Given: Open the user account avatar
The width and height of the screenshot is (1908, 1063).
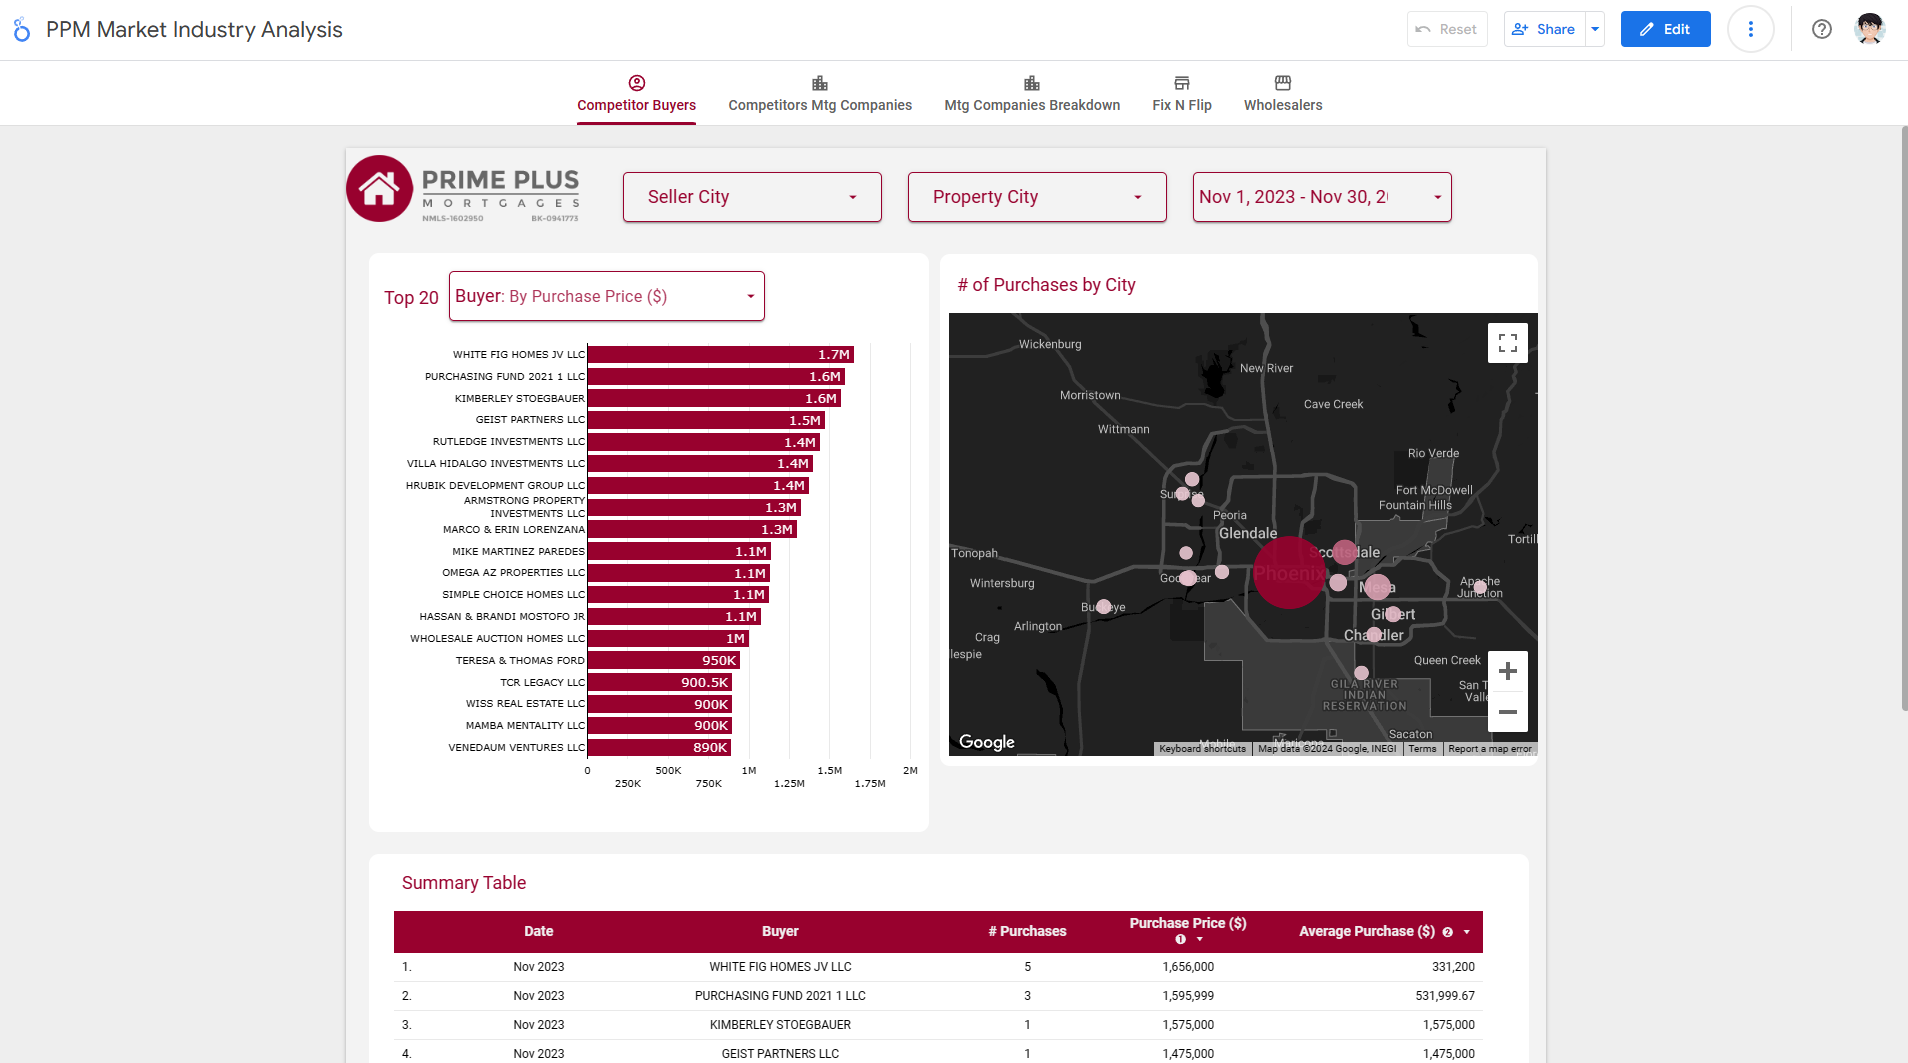Looking at the screenshot, I should pos(1869,29).
